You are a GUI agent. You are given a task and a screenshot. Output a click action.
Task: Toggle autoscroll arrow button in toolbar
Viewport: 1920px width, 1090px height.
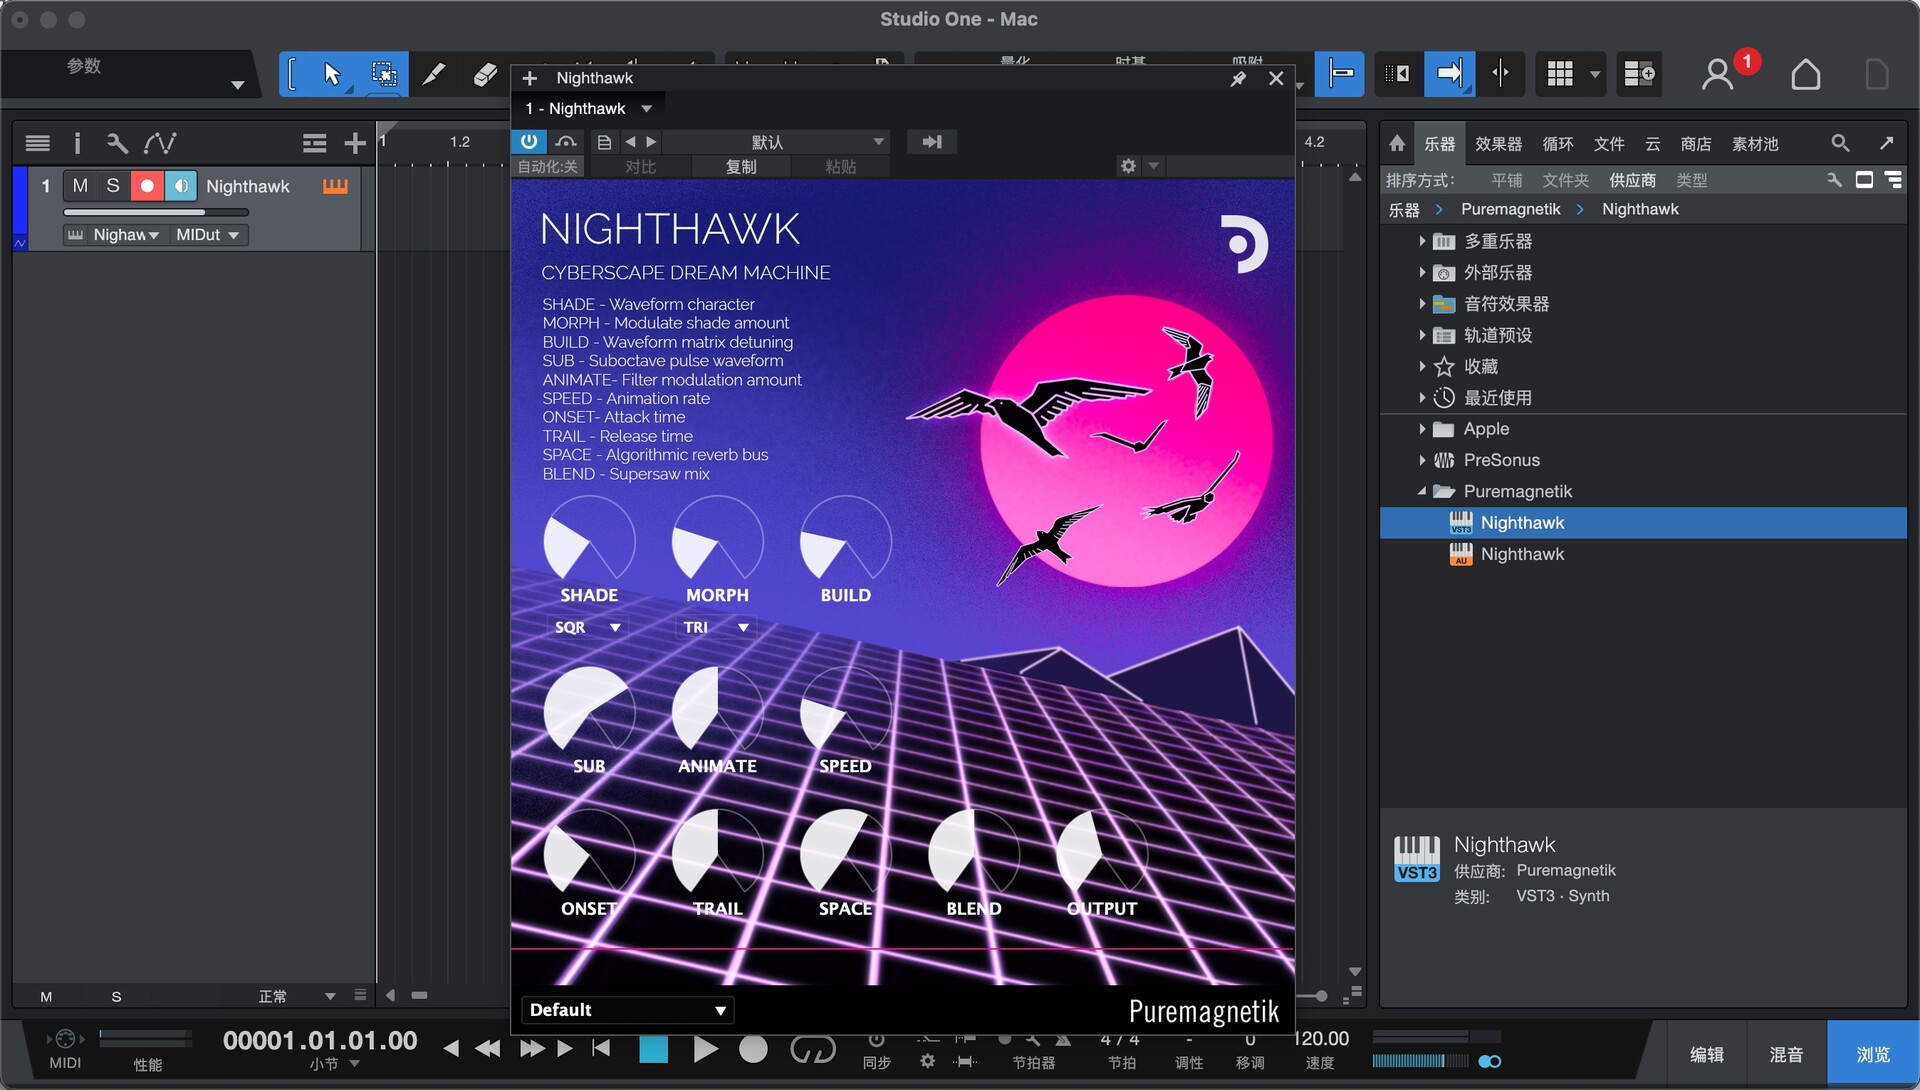click(1449, 73)
